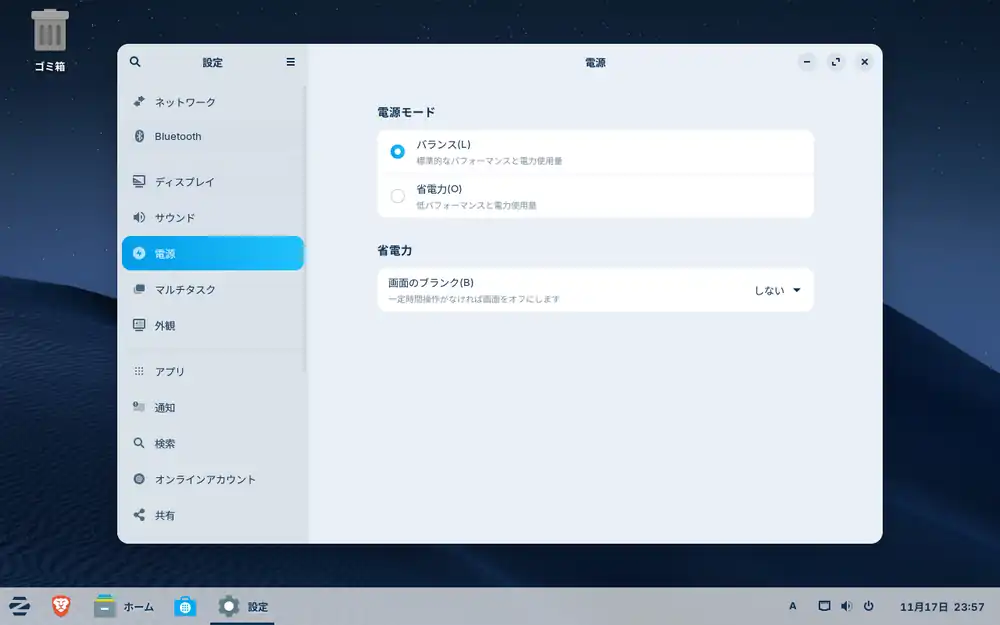Click the search icon in settings header
This screenshot has height=625, width=1000.
click(135, 62)
